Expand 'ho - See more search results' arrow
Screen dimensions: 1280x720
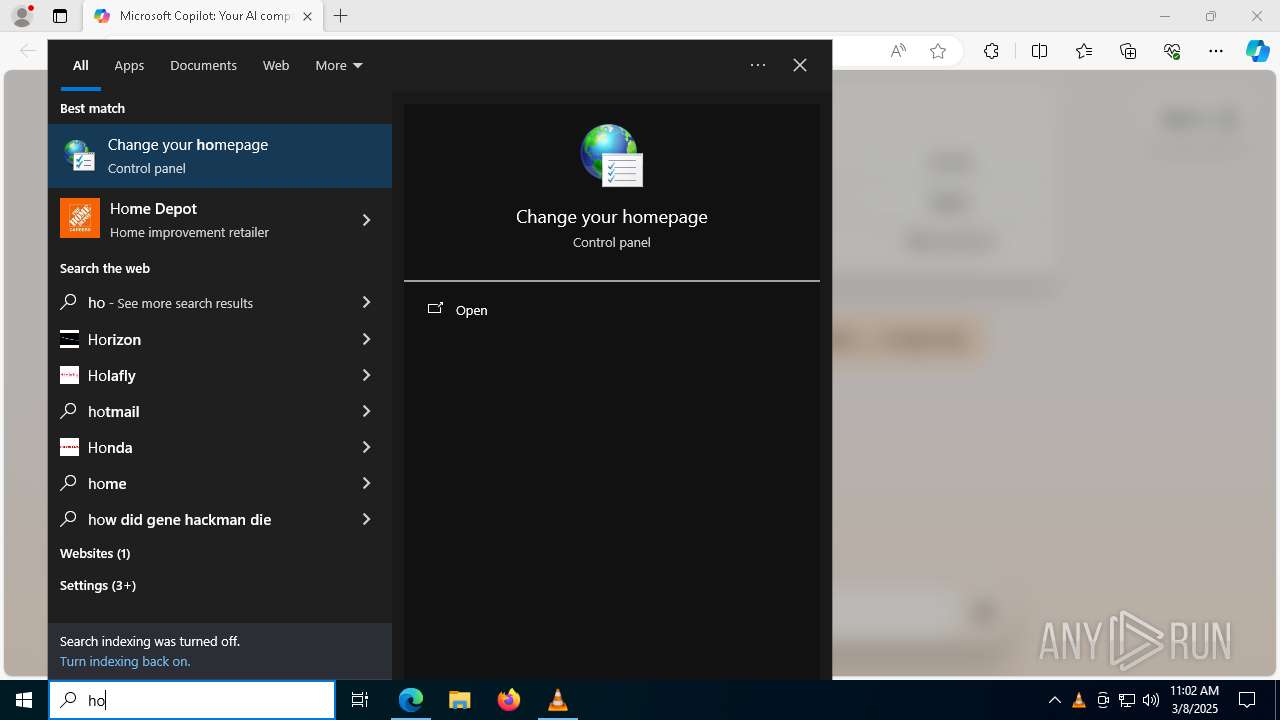[x=366, y=302]
